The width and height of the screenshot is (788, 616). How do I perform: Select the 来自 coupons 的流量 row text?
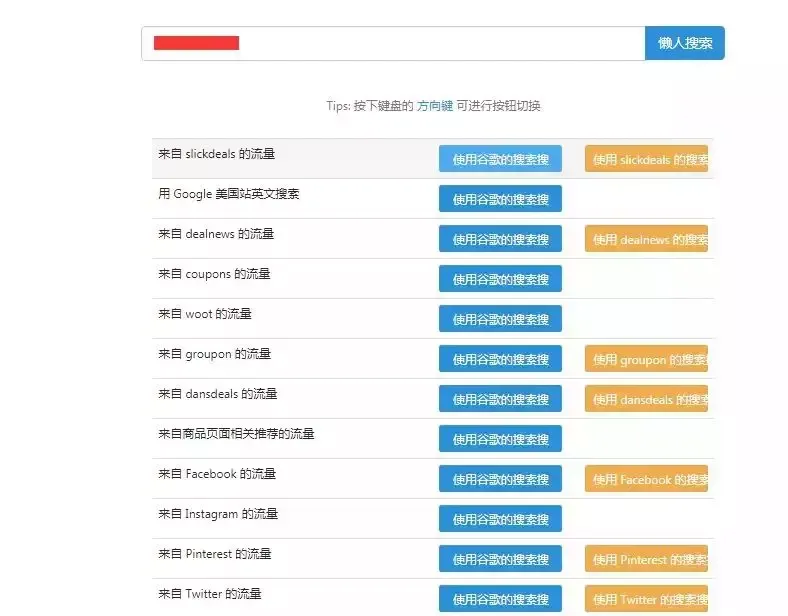215,274
